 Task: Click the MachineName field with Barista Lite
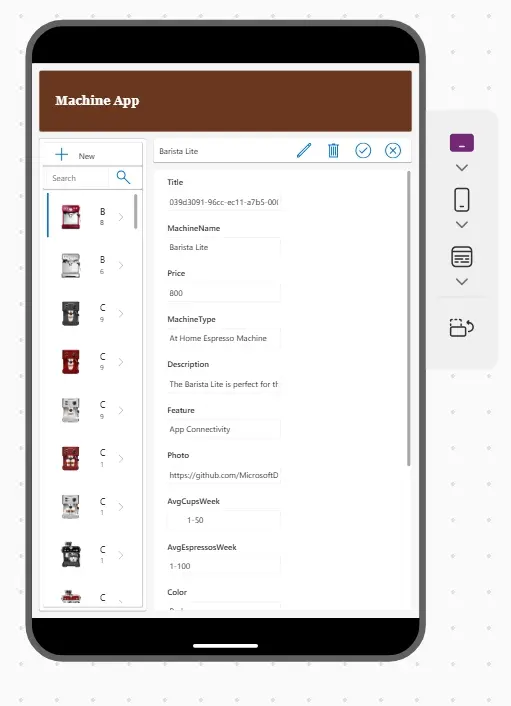[224, 247]
